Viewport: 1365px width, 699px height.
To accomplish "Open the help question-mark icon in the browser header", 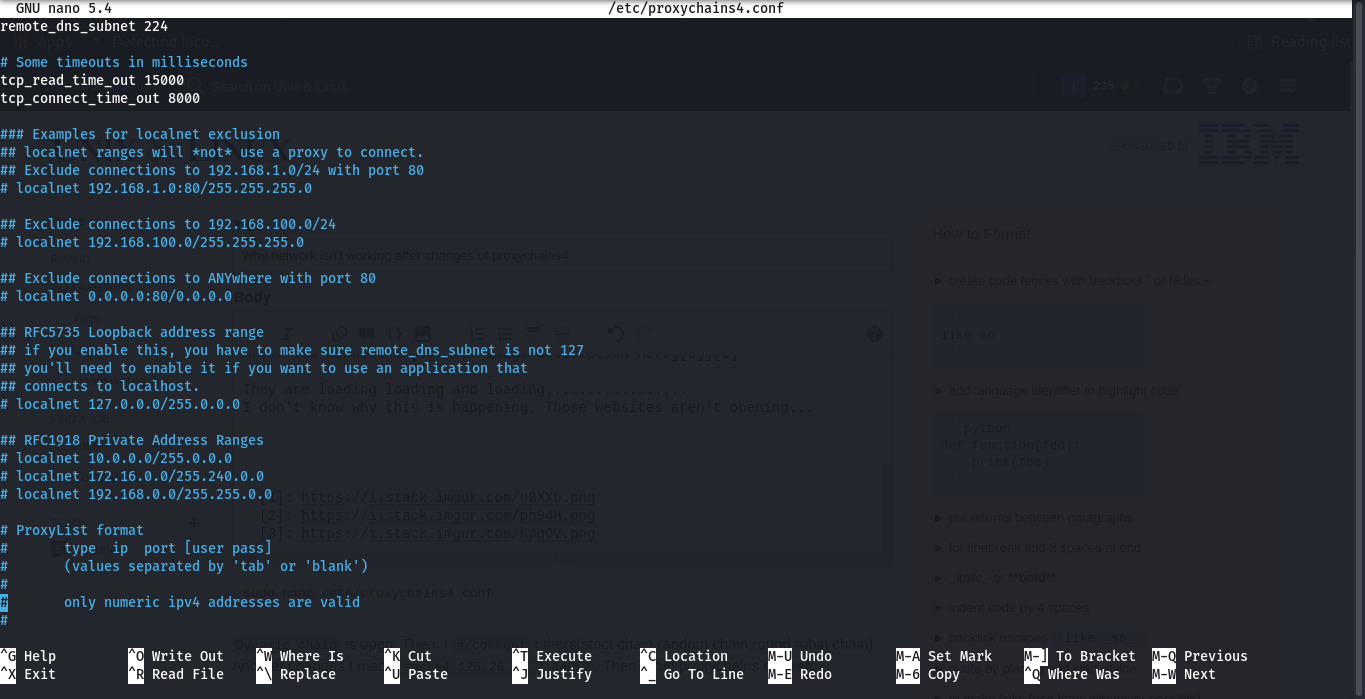I will [1250, 86].
